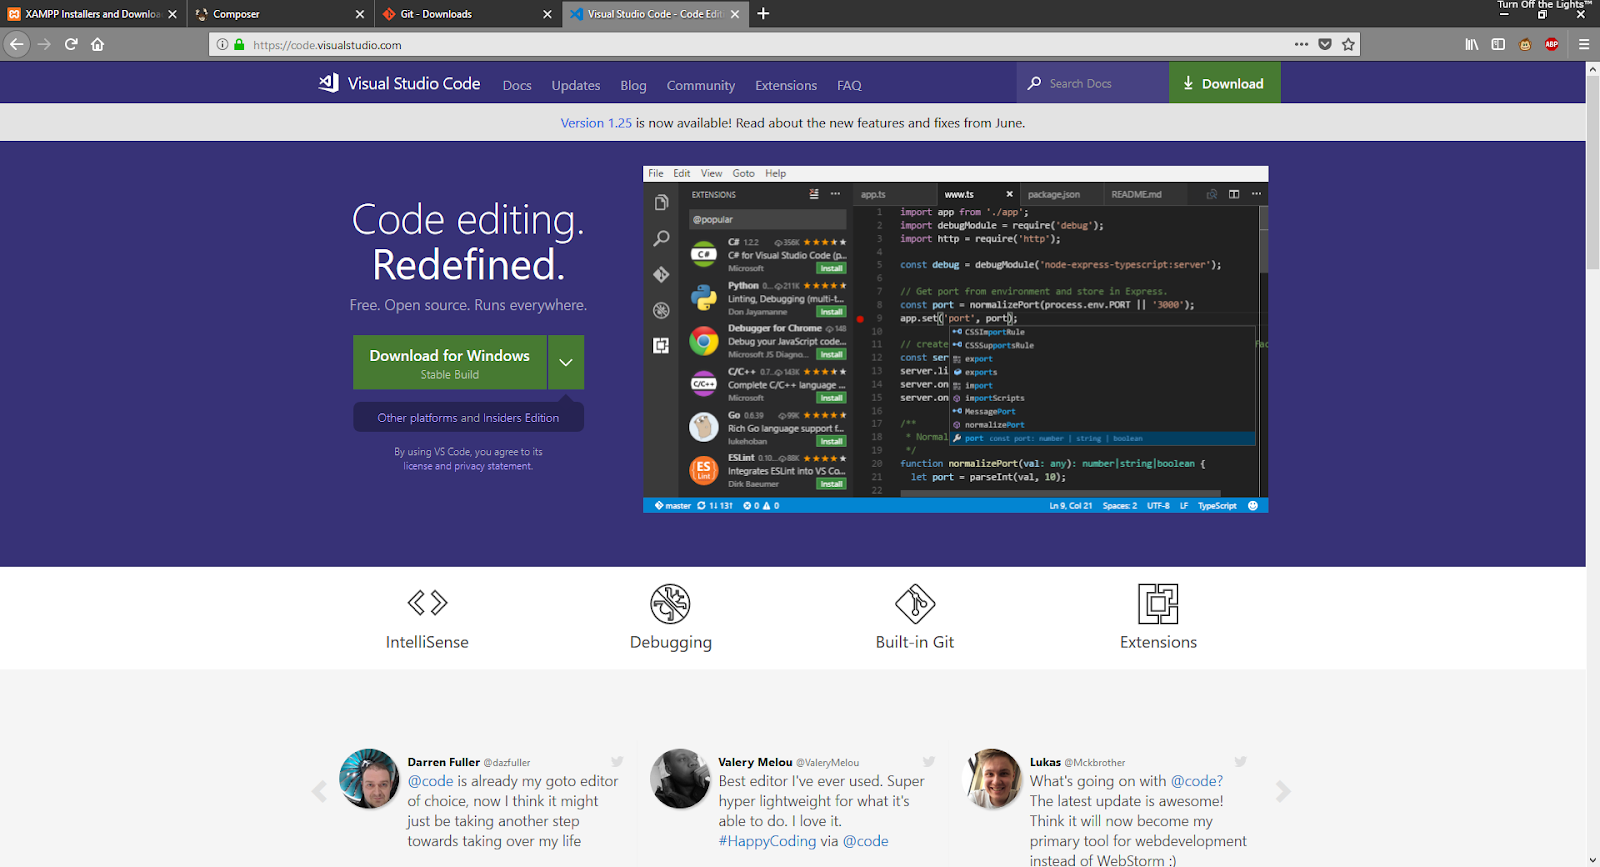
Task: Click Valery Melou's name
Action: pyautogui.click(x=755, y=762)
